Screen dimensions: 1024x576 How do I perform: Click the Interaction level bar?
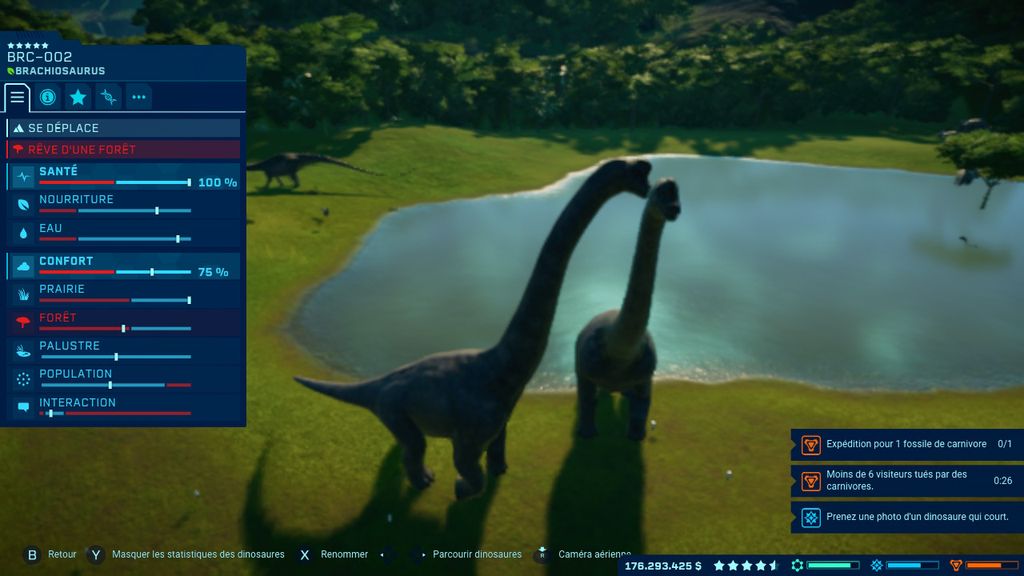click(x=115, y=413)
